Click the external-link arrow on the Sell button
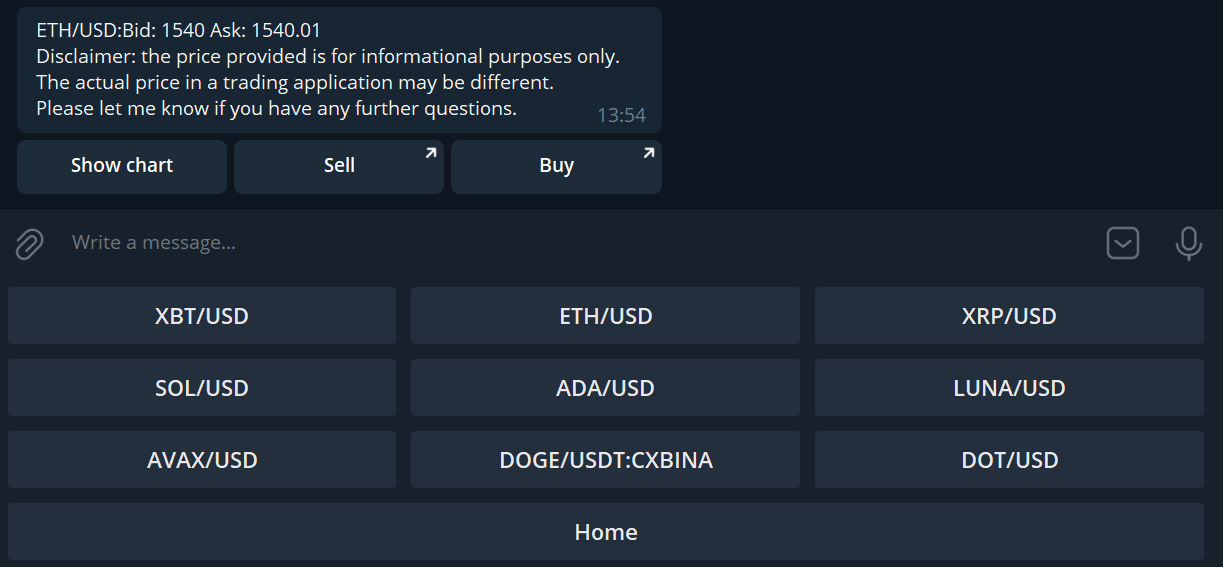The height and width of the screenshot is (567, 1223). [x=431, y=153]
